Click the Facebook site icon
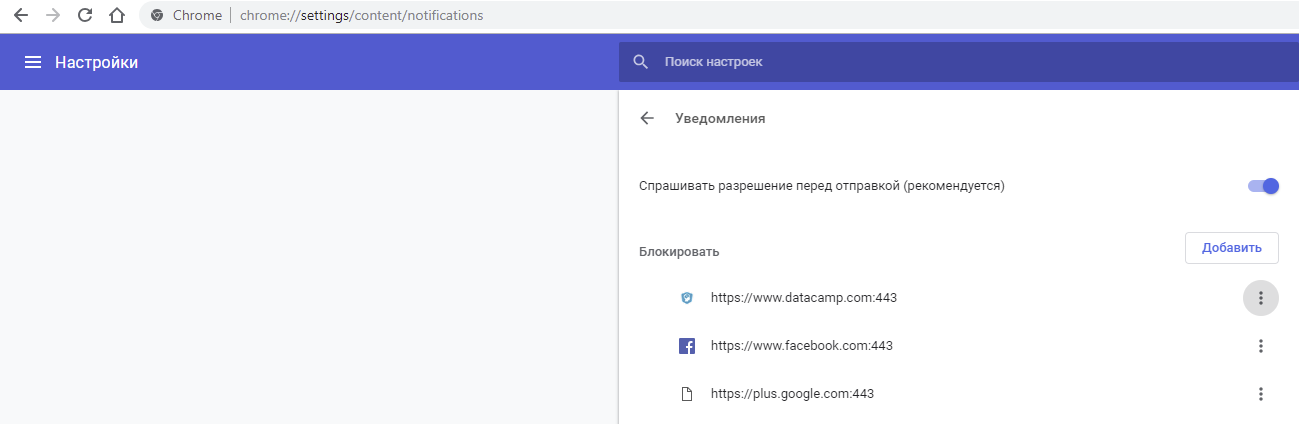The image size is (1299, 424). [x=686, y=346]
